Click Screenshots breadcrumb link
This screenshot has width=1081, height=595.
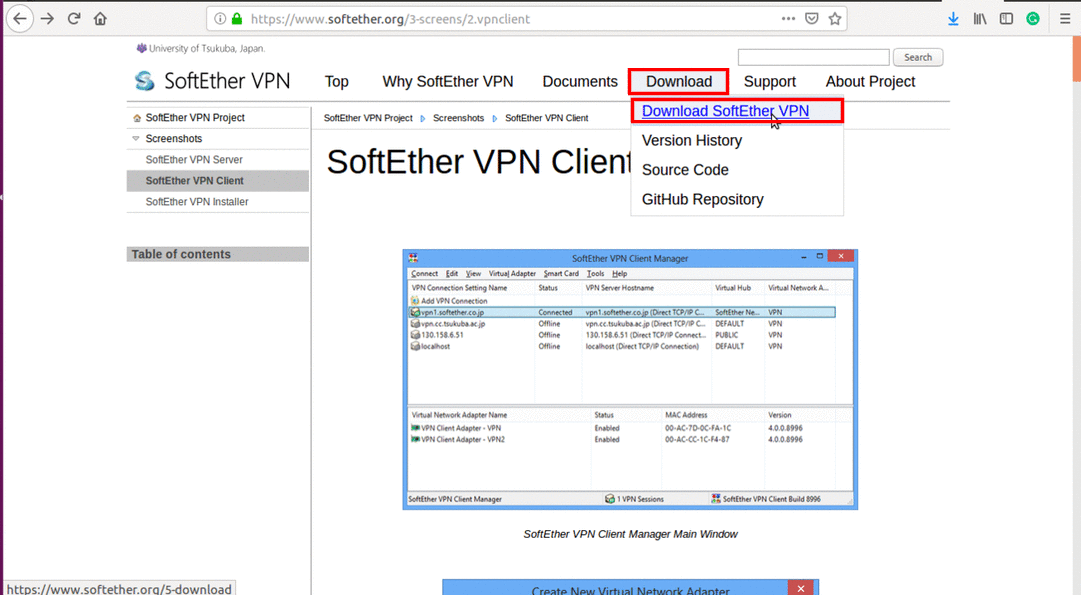458,118
